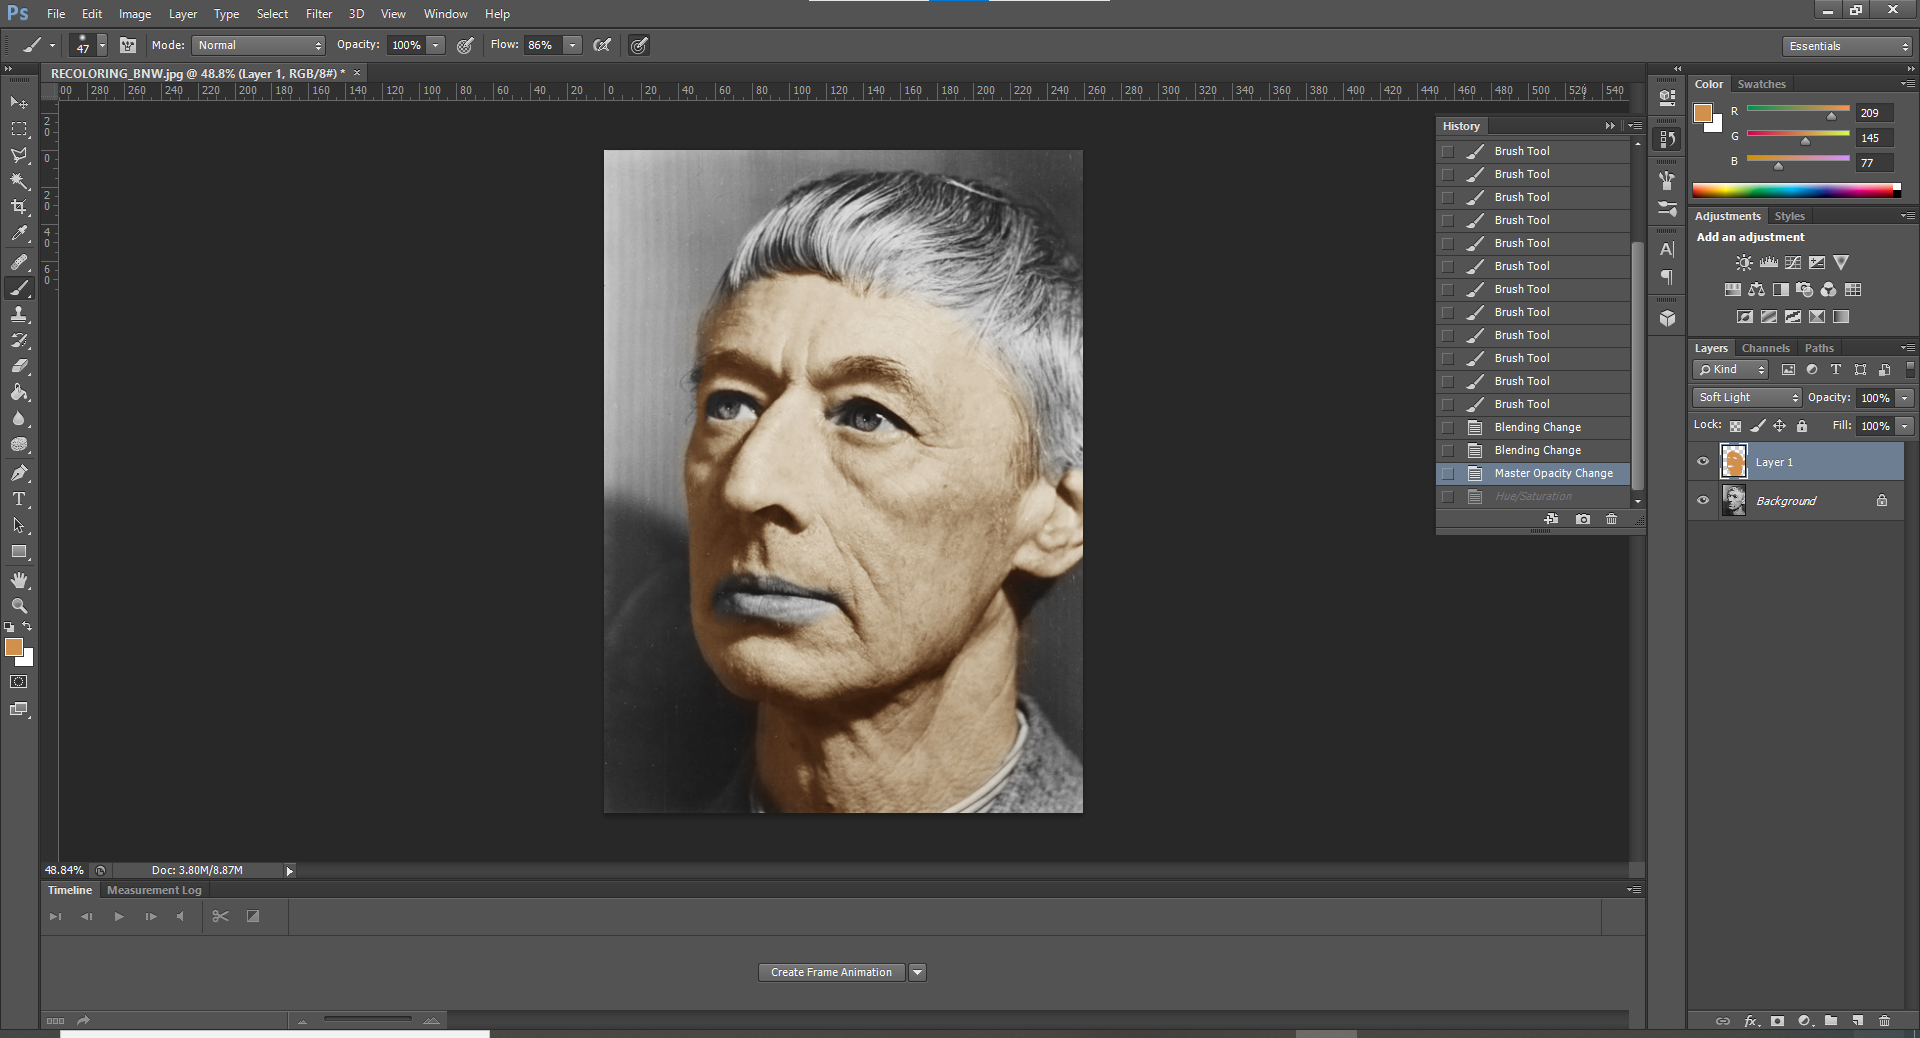Select the Magic Wand tool
1920x1038 pixels.
pos(19,181)
